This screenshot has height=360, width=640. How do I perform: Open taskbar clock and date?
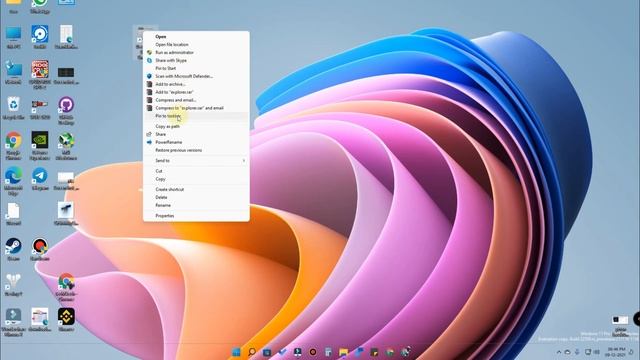pyautogui.click(x=616, y=352)
